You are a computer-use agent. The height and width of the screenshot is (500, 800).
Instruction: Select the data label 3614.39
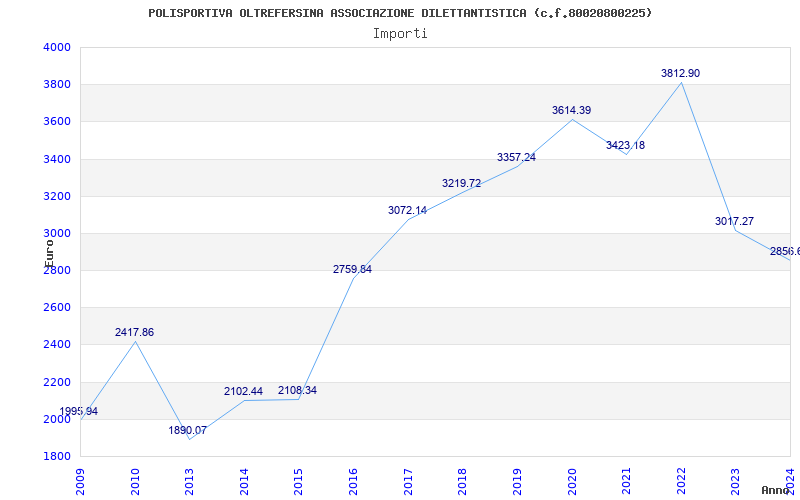click(571, 110)
